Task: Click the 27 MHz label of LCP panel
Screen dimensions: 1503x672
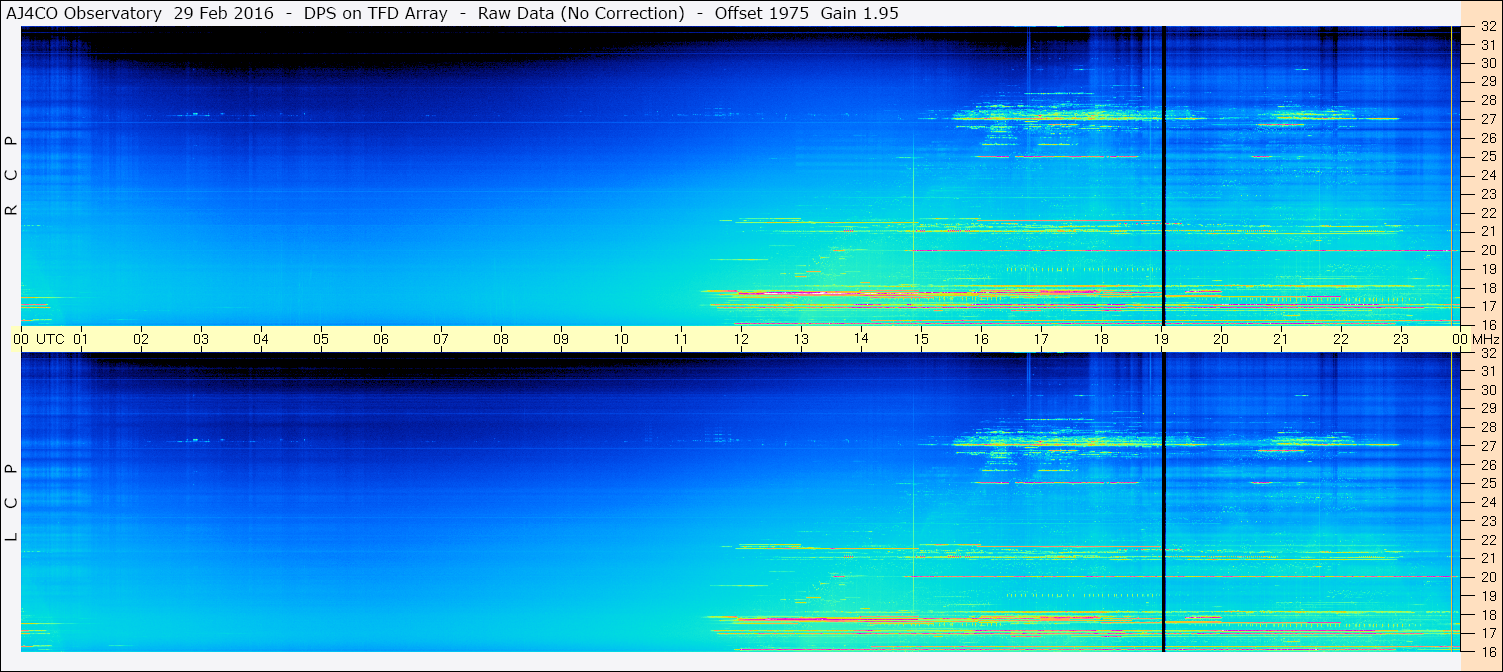Action: [x=1488, y=446]
